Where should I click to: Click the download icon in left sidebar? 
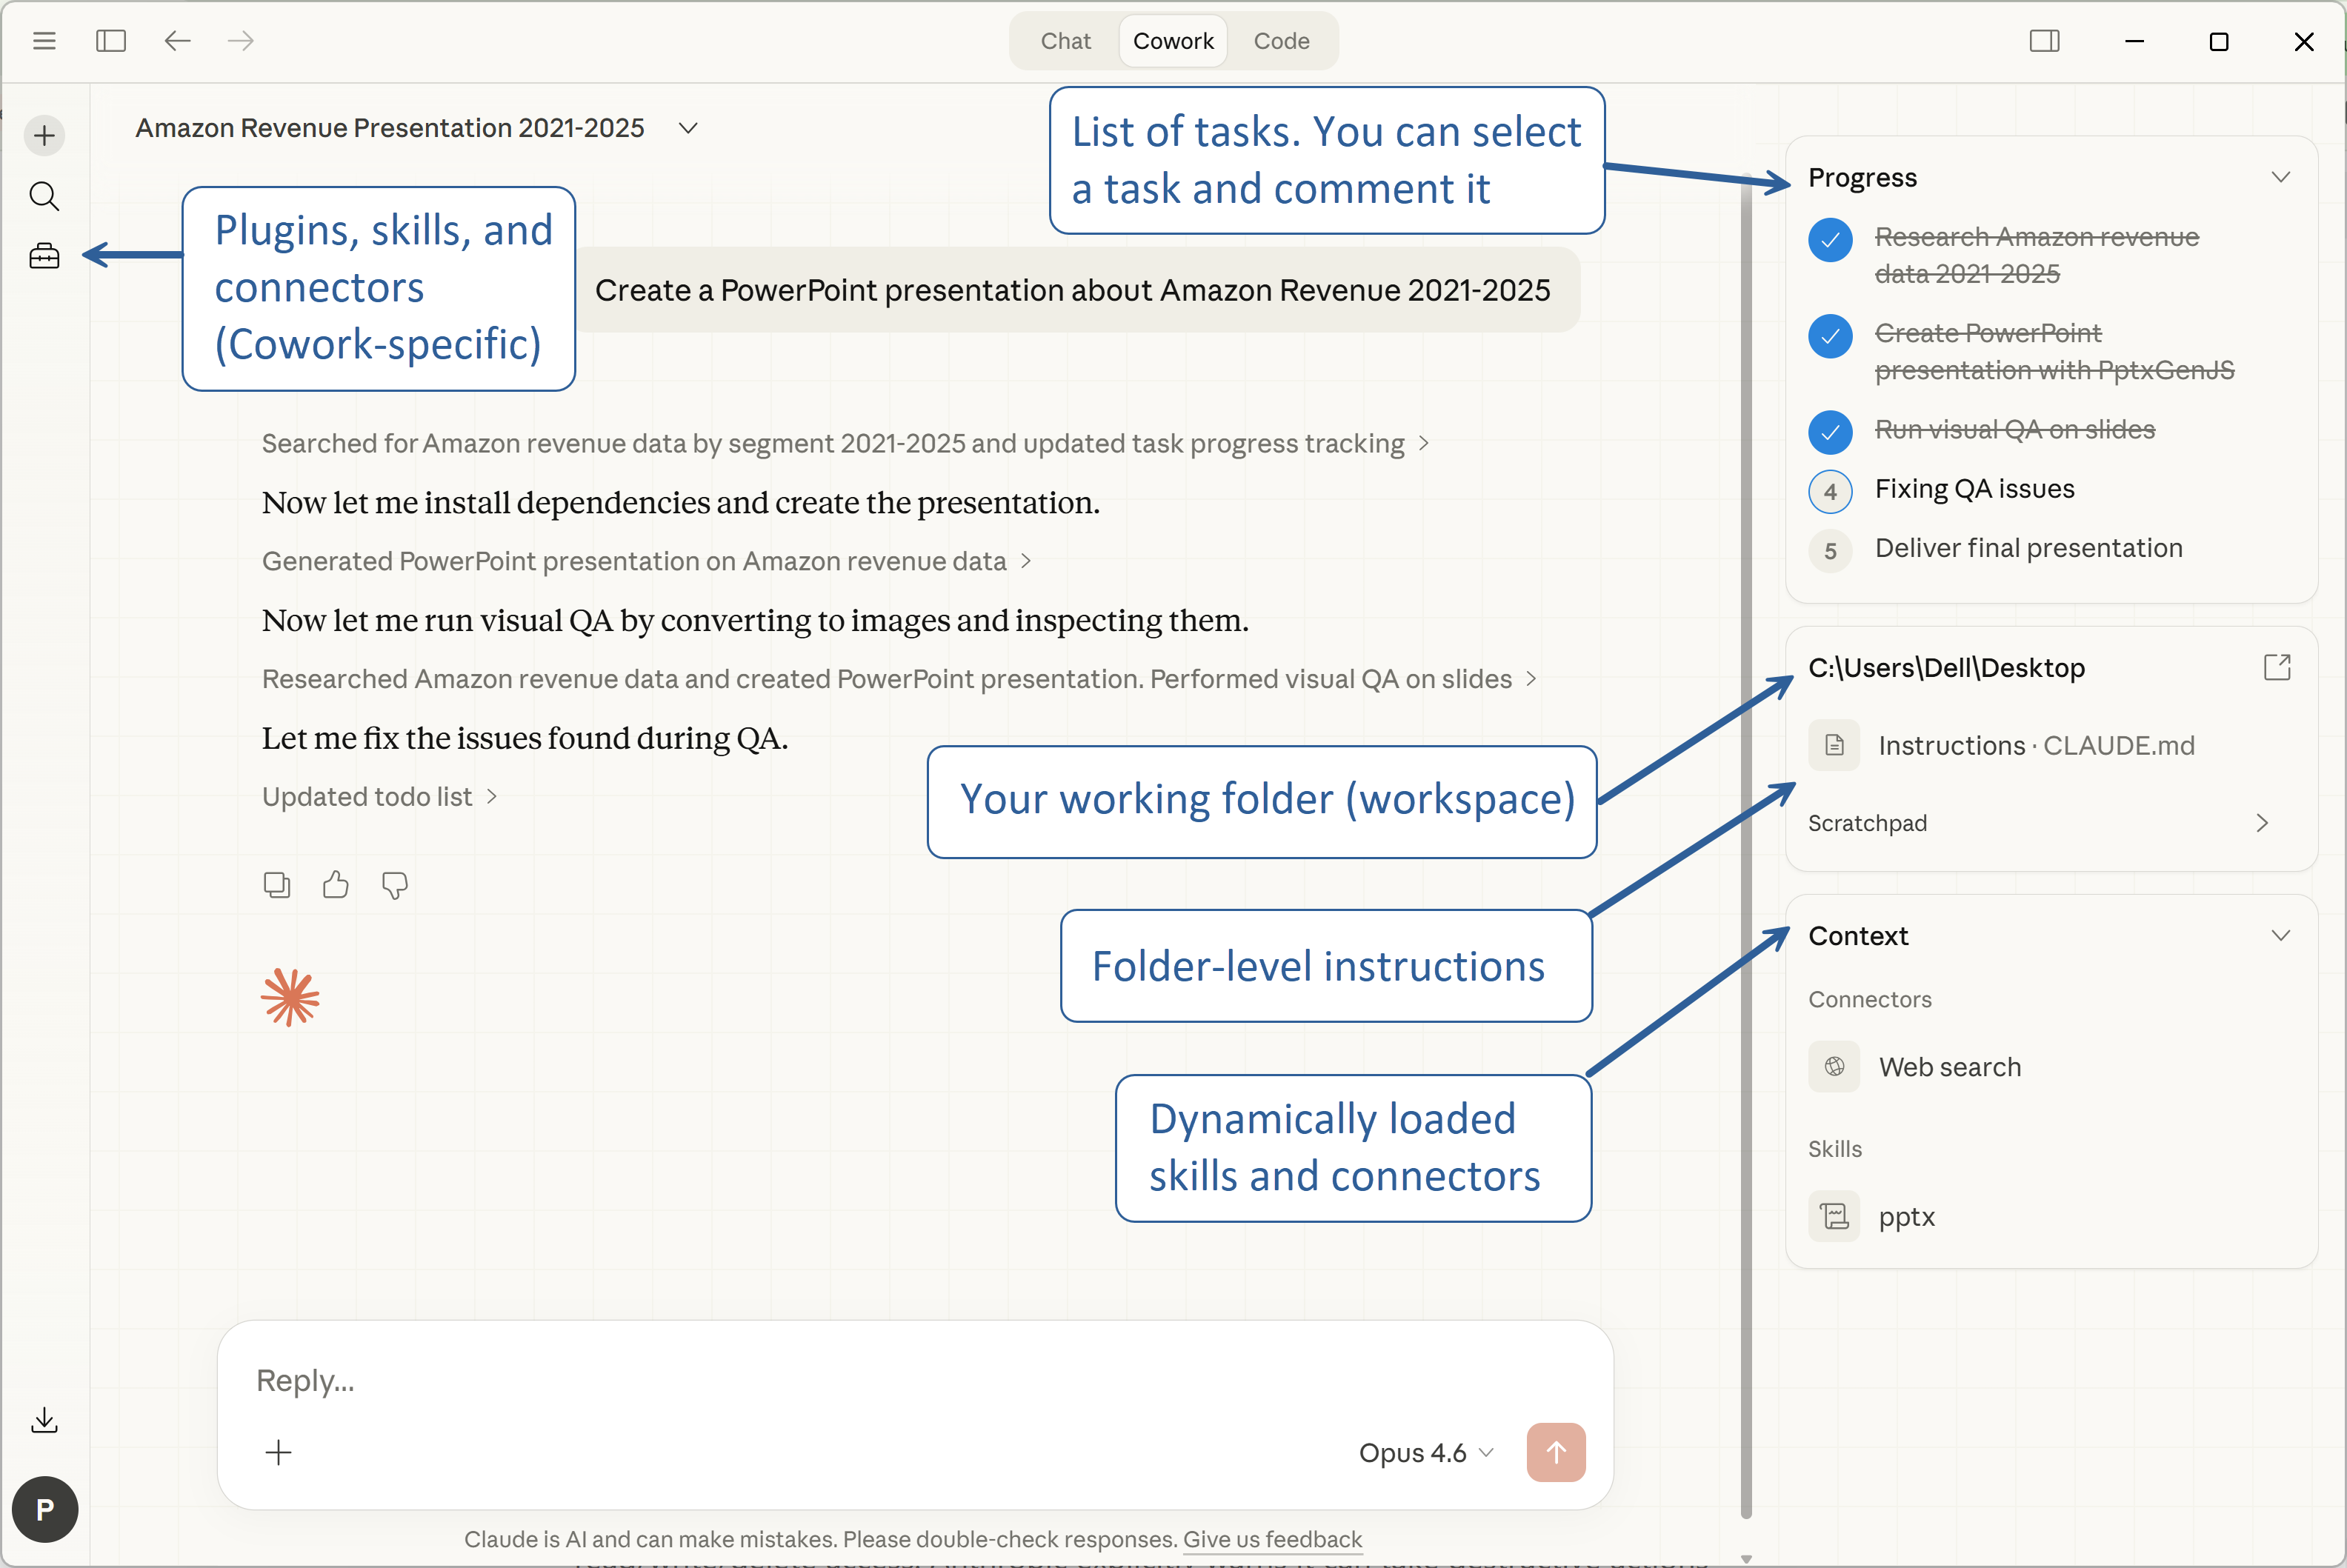click(x=44, y=1420)
